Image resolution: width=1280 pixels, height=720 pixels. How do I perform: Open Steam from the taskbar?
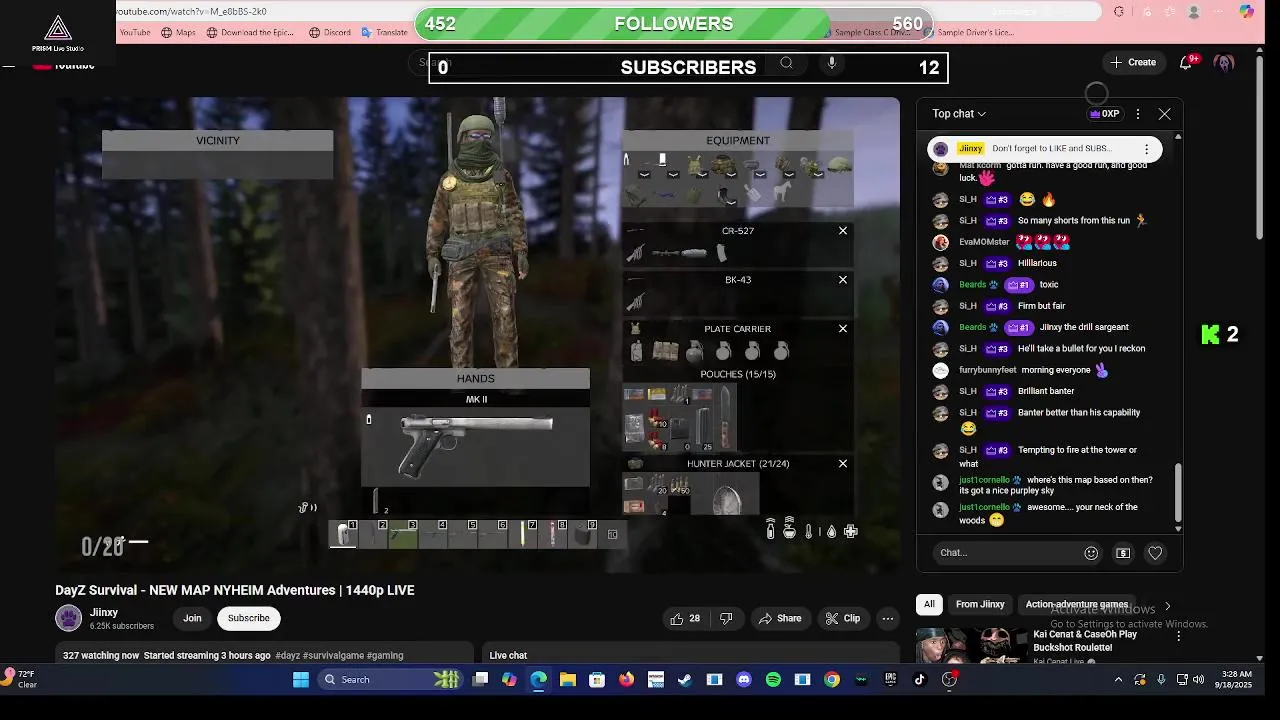pyautogui.click(x=685, y=680)
